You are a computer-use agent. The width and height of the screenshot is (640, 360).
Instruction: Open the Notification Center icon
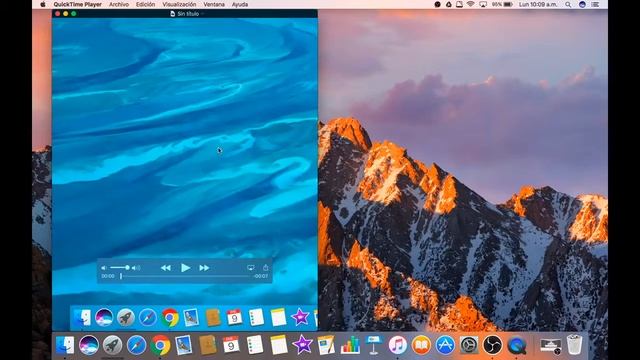(x=596, y=4)
